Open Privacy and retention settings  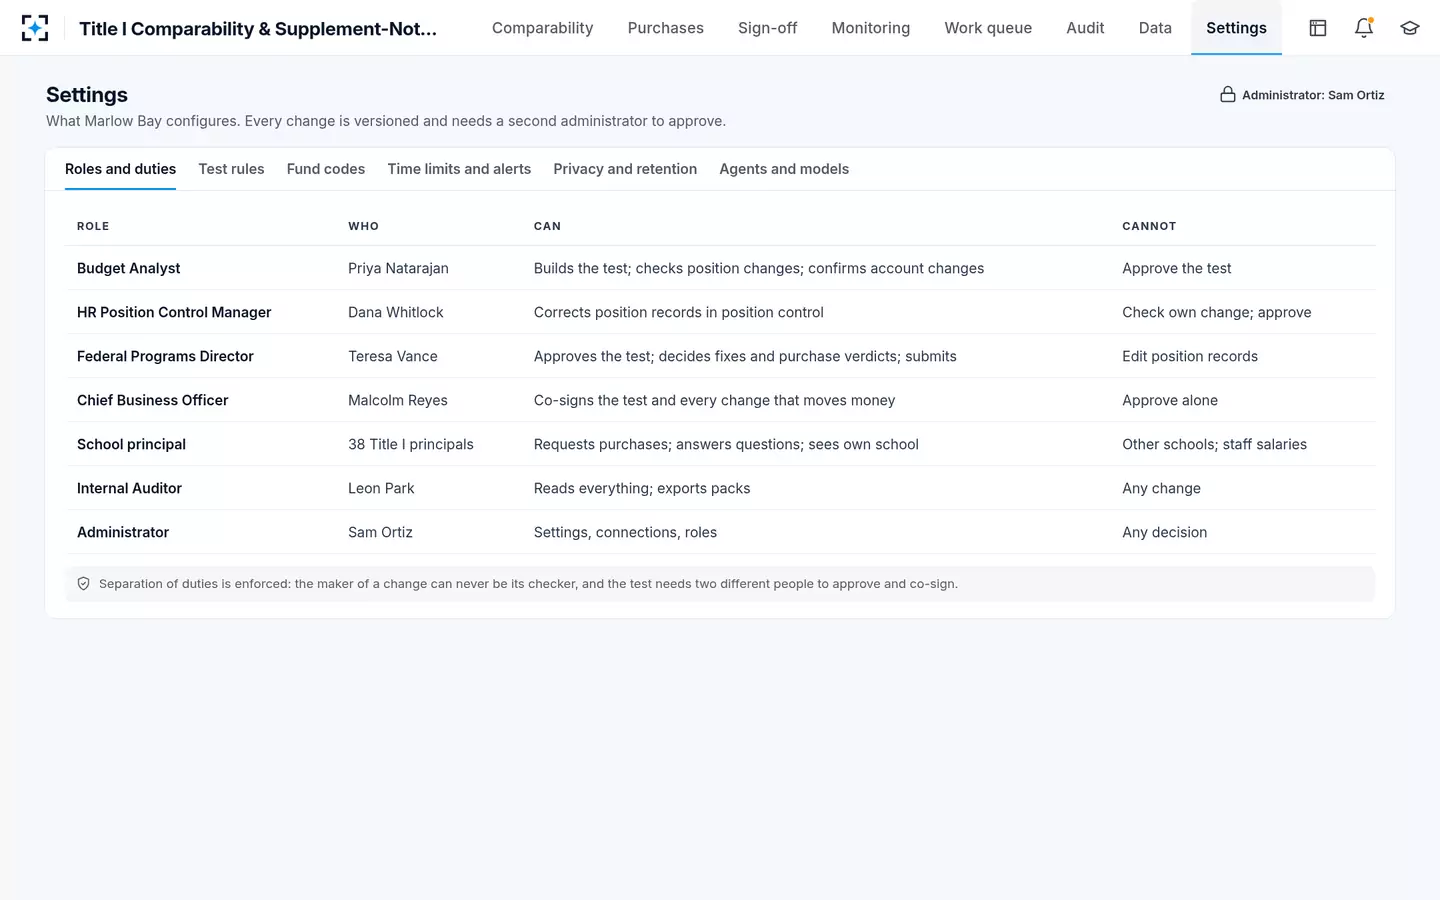625,169
